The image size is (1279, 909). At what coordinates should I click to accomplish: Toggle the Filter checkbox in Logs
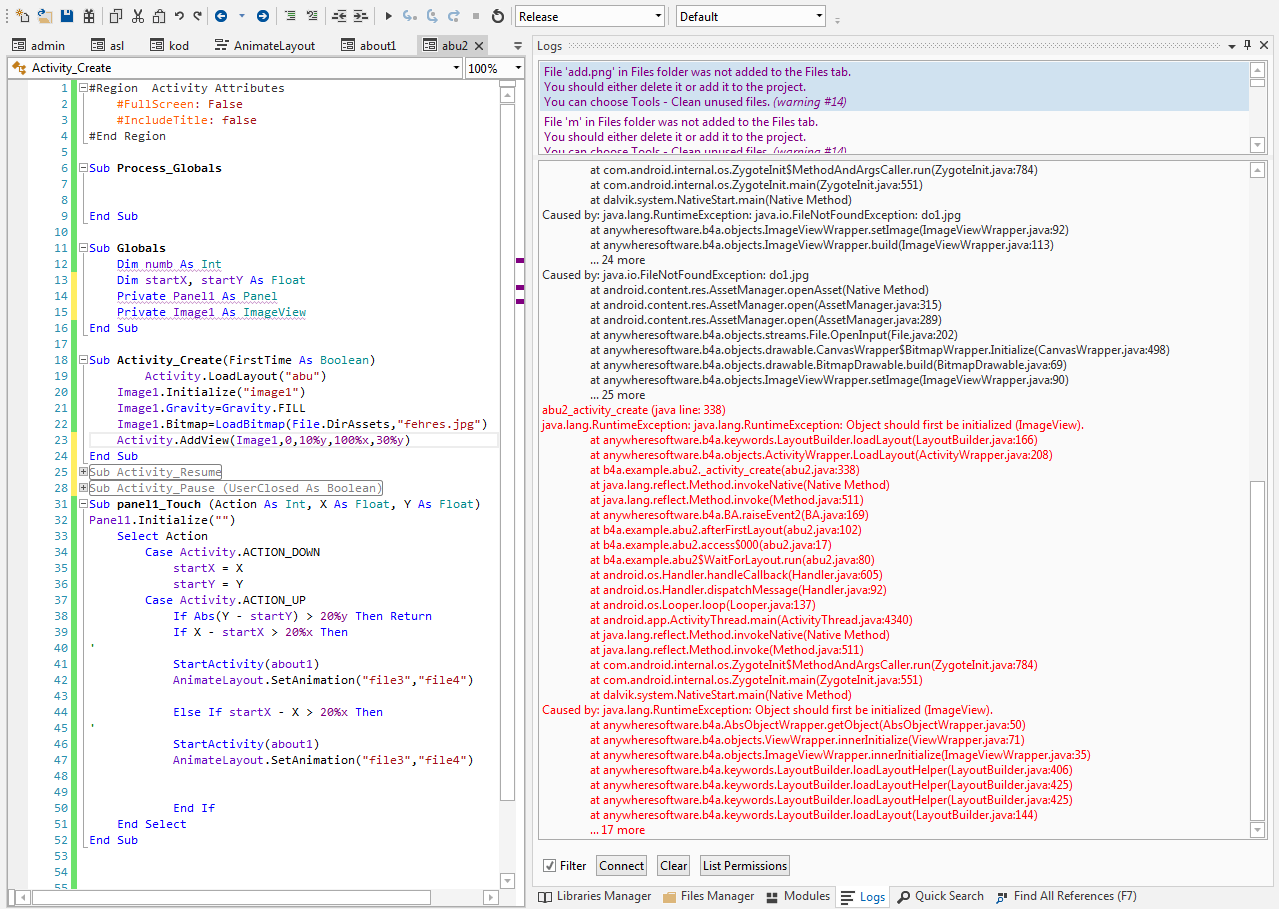(x=549, y=865)
